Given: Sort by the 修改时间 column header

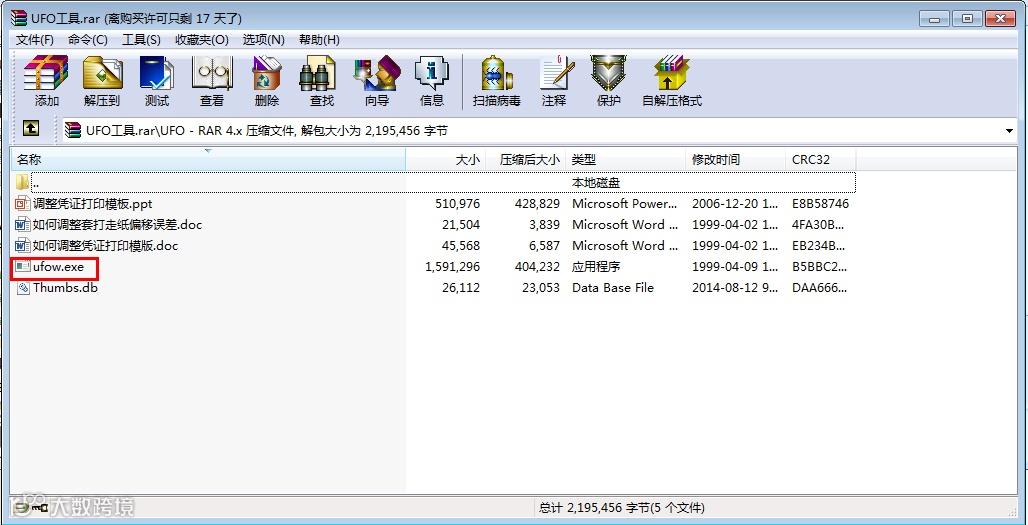Looking at the screenshot, I should pos(736,159).
